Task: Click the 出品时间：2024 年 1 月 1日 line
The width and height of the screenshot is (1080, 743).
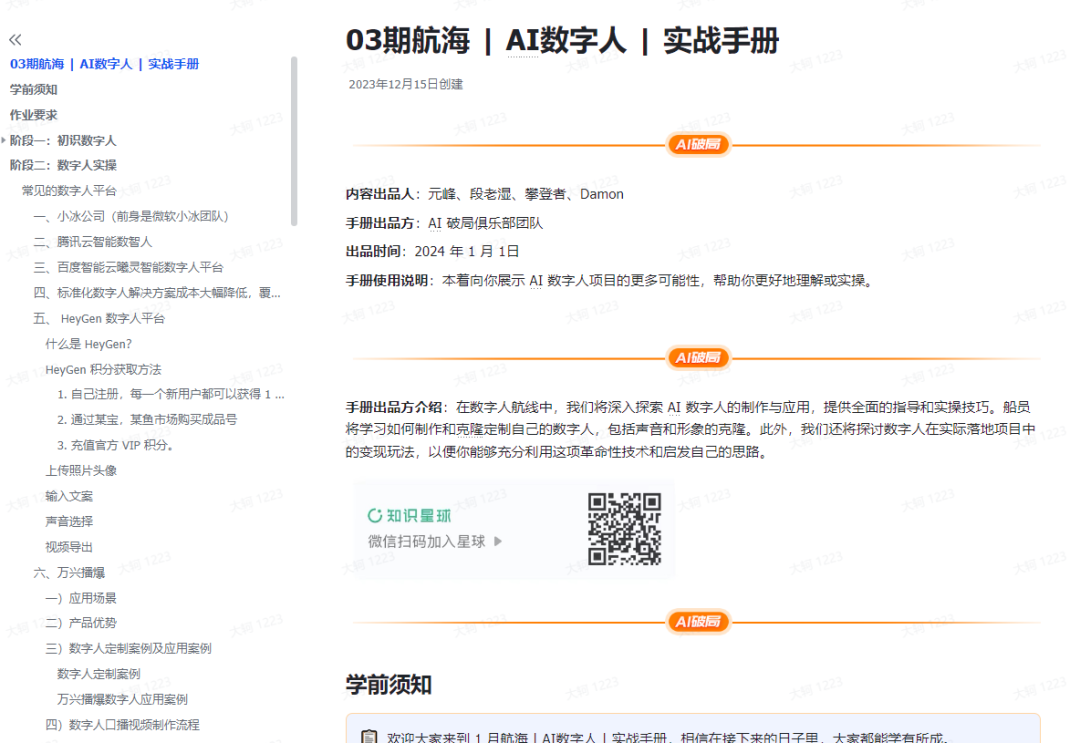Action: [x=432, y=251]
